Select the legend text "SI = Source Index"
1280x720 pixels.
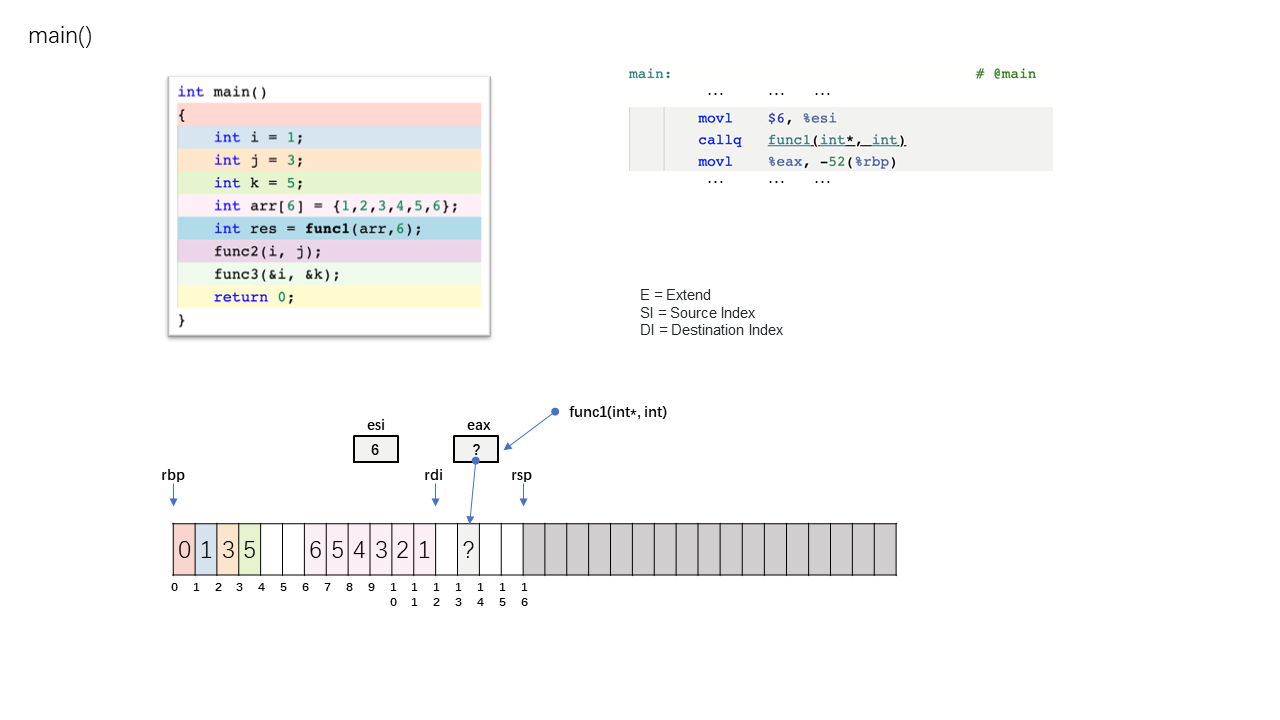pos(697,313)
